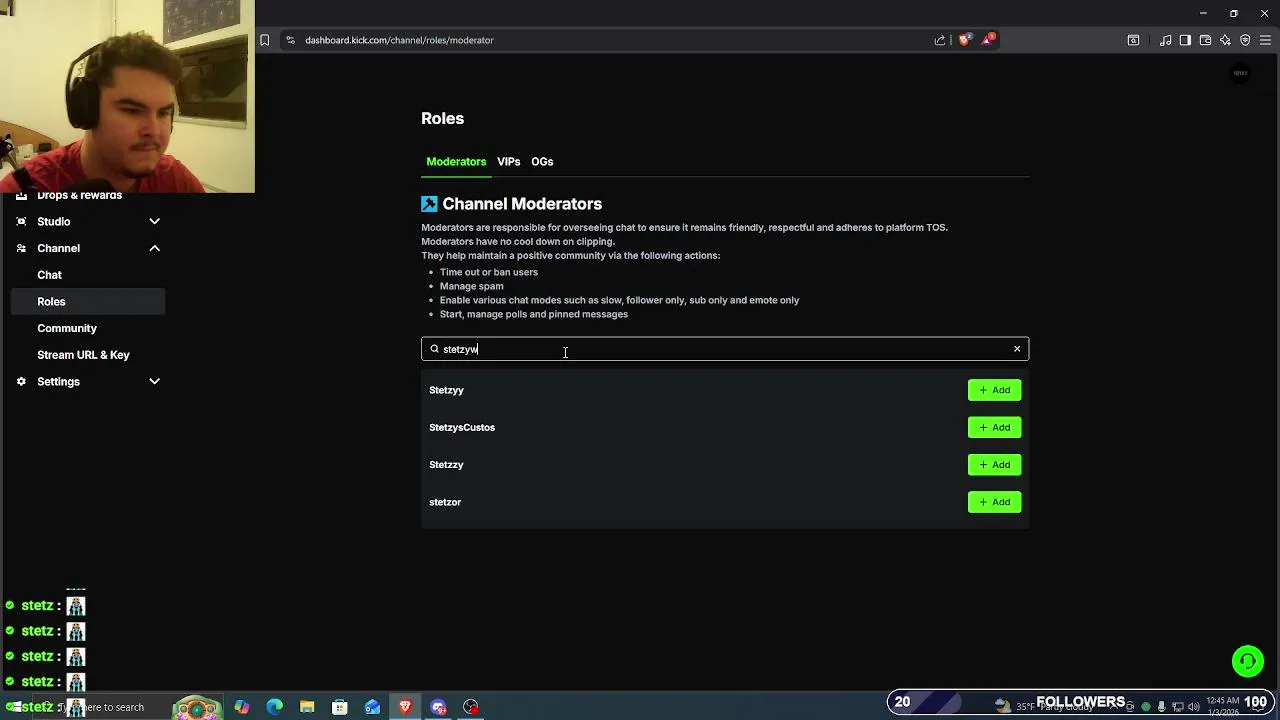Add Stetzzy as moderator

click(x=994, y=465)
